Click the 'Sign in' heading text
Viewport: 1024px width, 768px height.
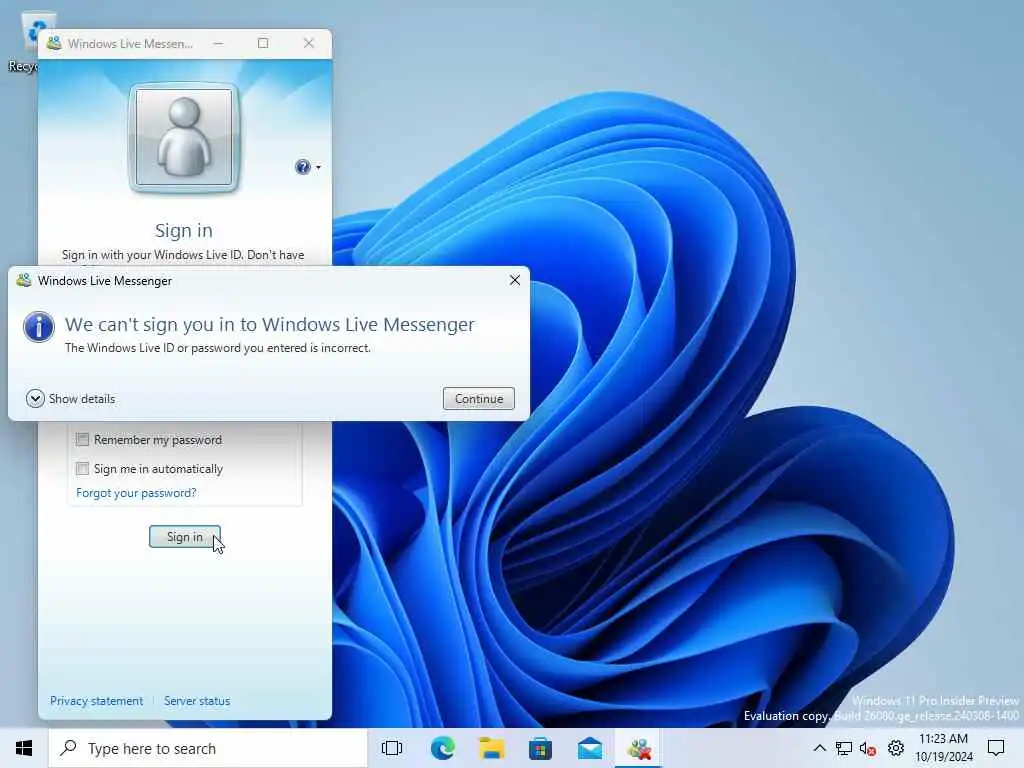(x=184, y=231)
